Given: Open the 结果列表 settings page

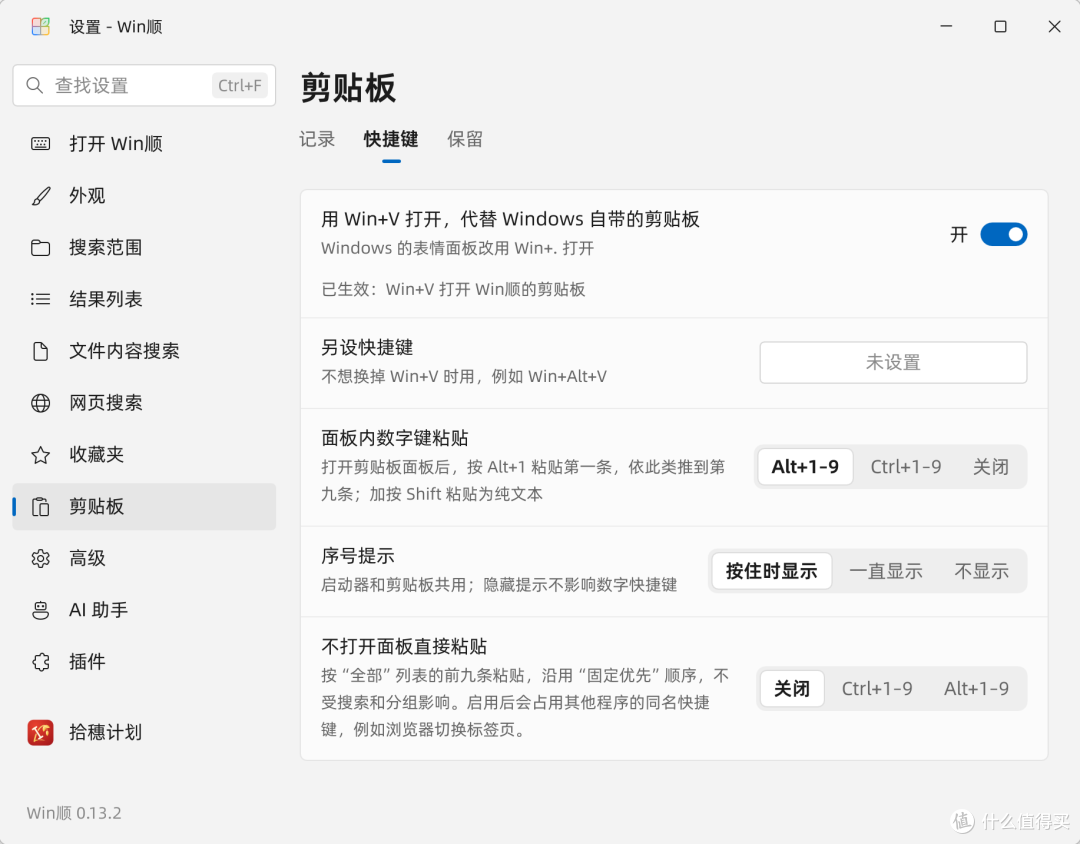Looking at the screenshot, I should [144, 299].
